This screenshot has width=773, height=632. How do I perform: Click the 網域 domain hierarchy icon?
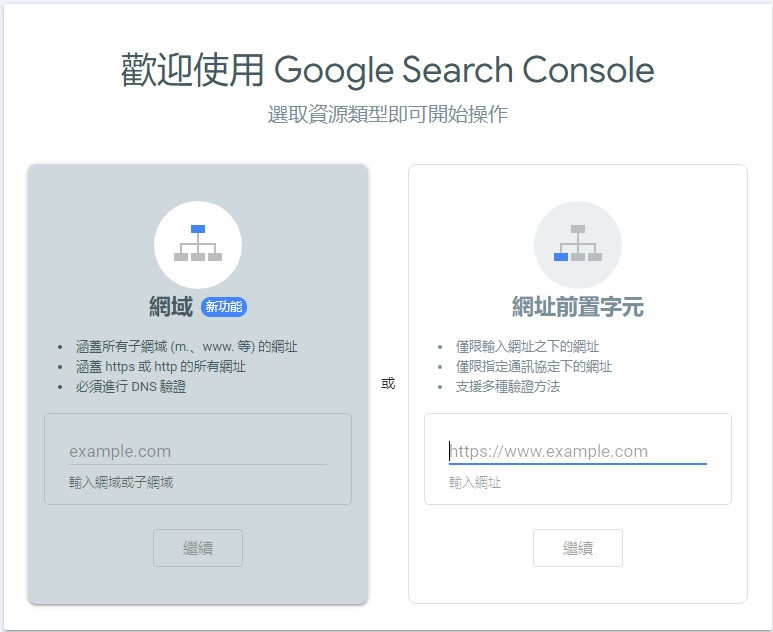pyautogui.click(x=198, y=245)
